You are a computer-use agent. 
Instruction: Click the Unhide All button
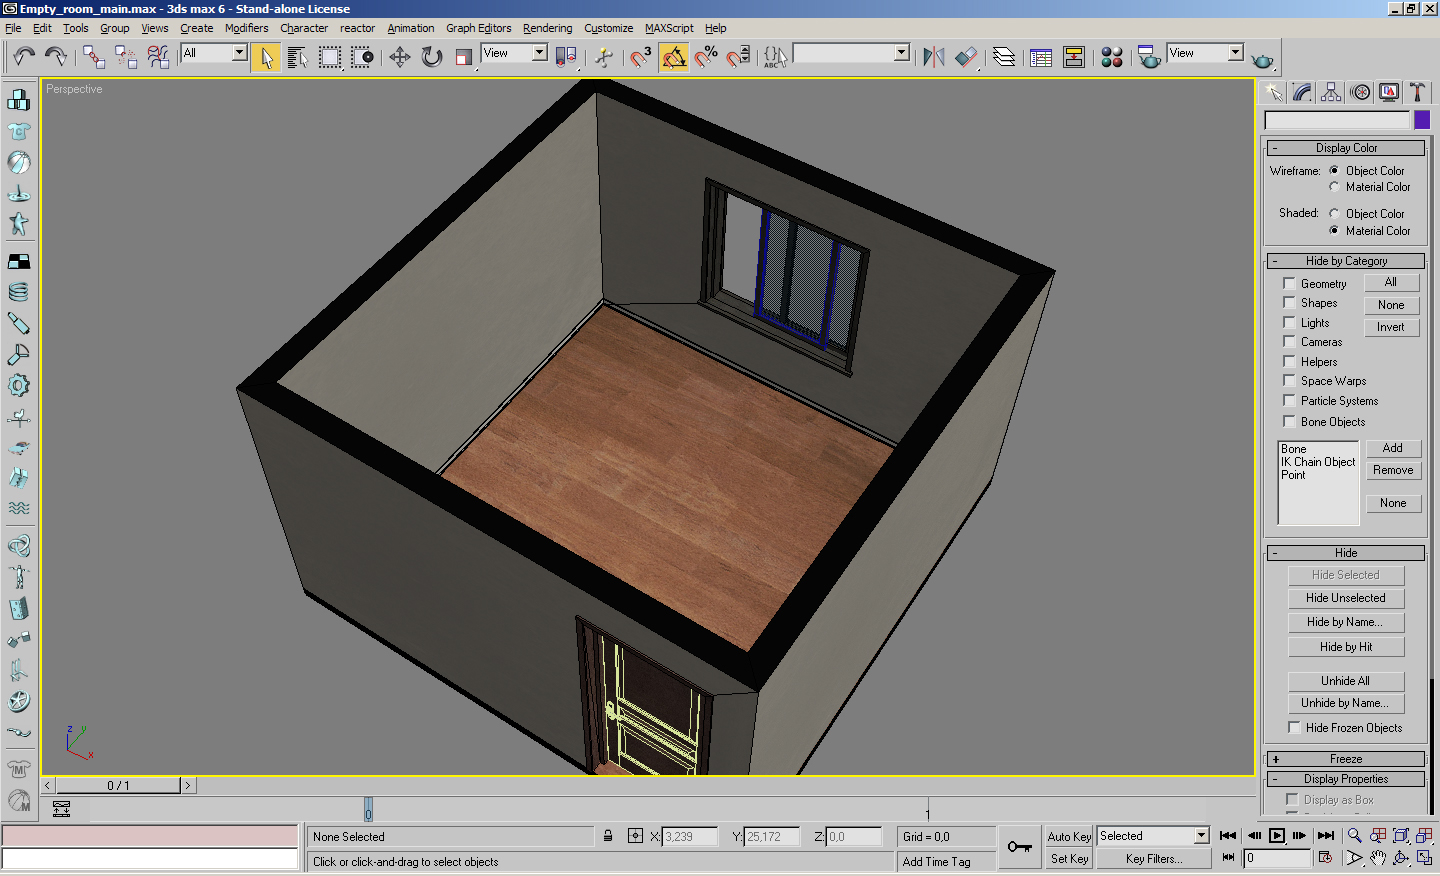point(1346,680)
